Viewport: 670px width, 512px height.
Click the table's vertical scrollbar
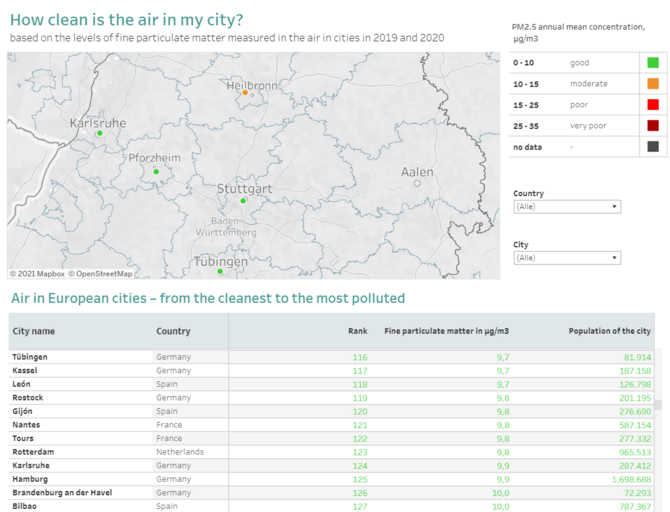click(658, 406)
